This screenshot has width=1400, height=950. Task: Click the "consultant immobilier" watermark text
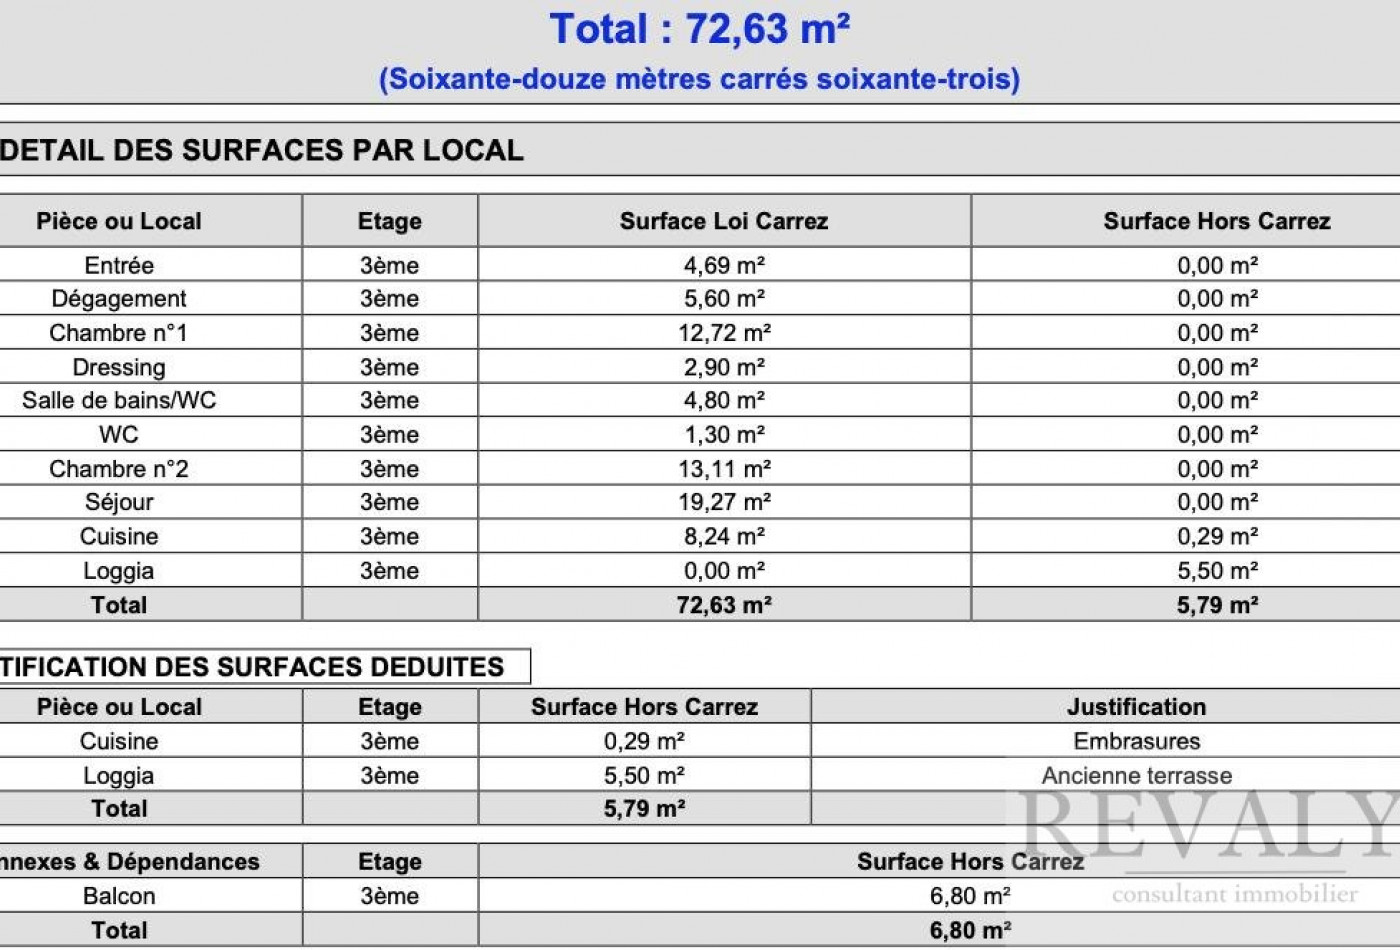click(1234, 894)
